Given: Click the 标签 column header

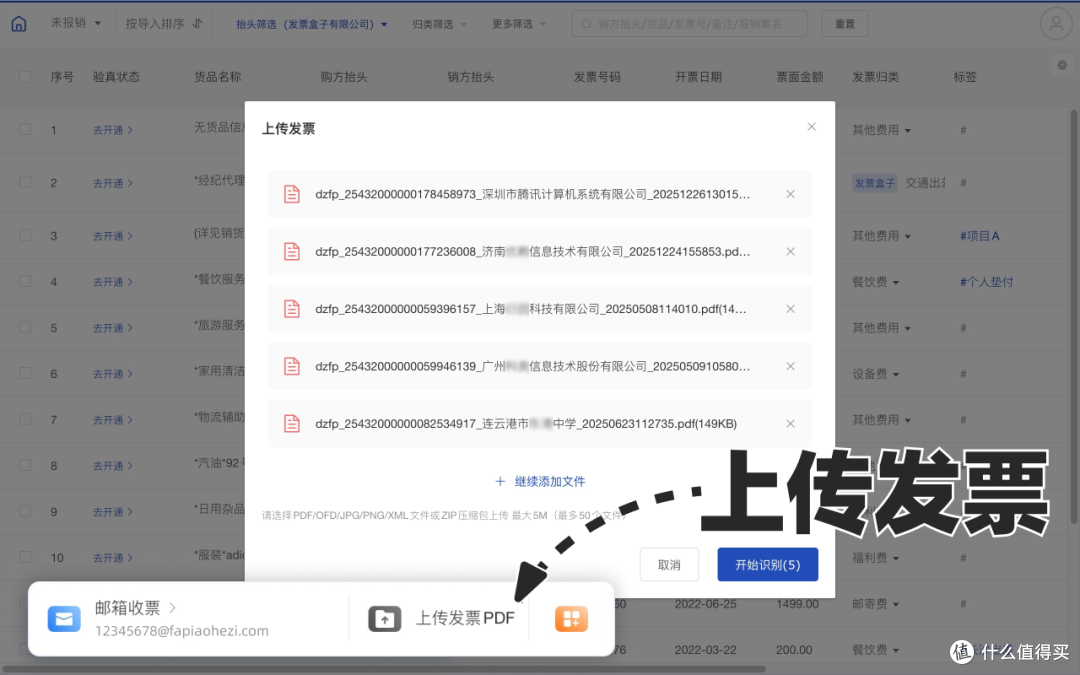Looking at the screenshot, I should pos(965,76).
